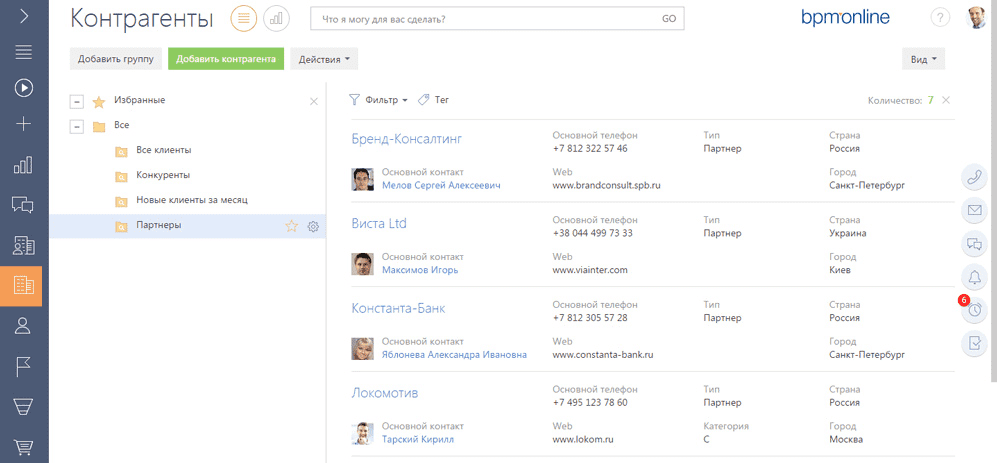The image size is (997, 463).
Task: Open the tasks checklist panel icon
Action: click(973, 343)
